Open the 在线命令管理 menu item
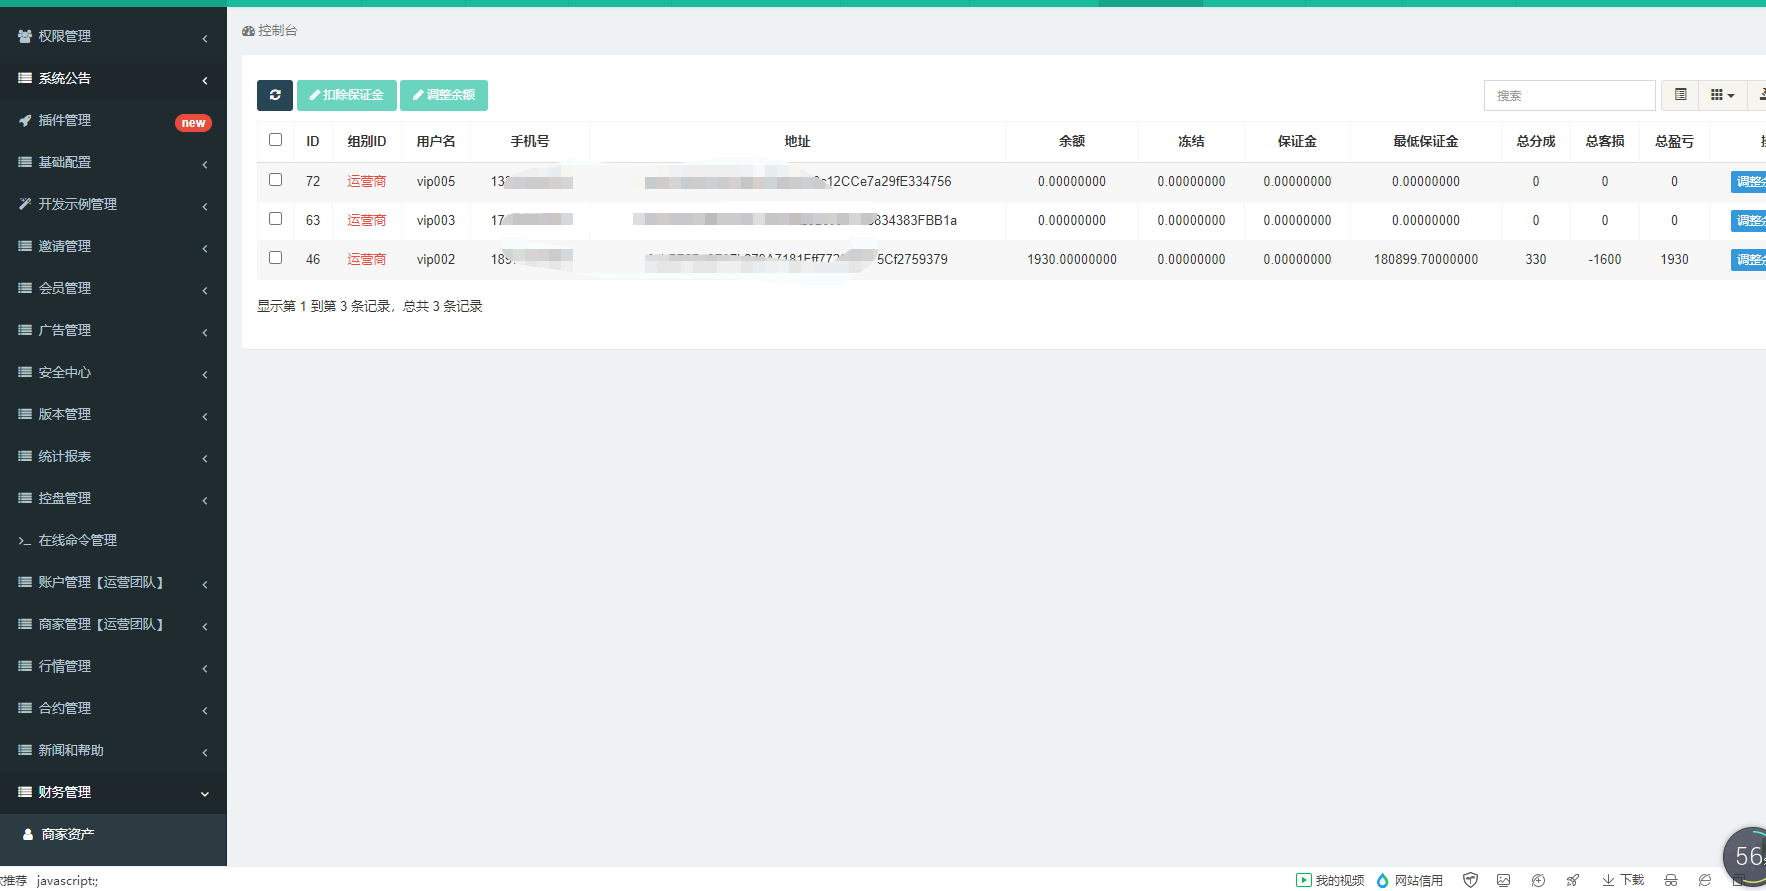The image size is (1766, 891). [78, 540]
